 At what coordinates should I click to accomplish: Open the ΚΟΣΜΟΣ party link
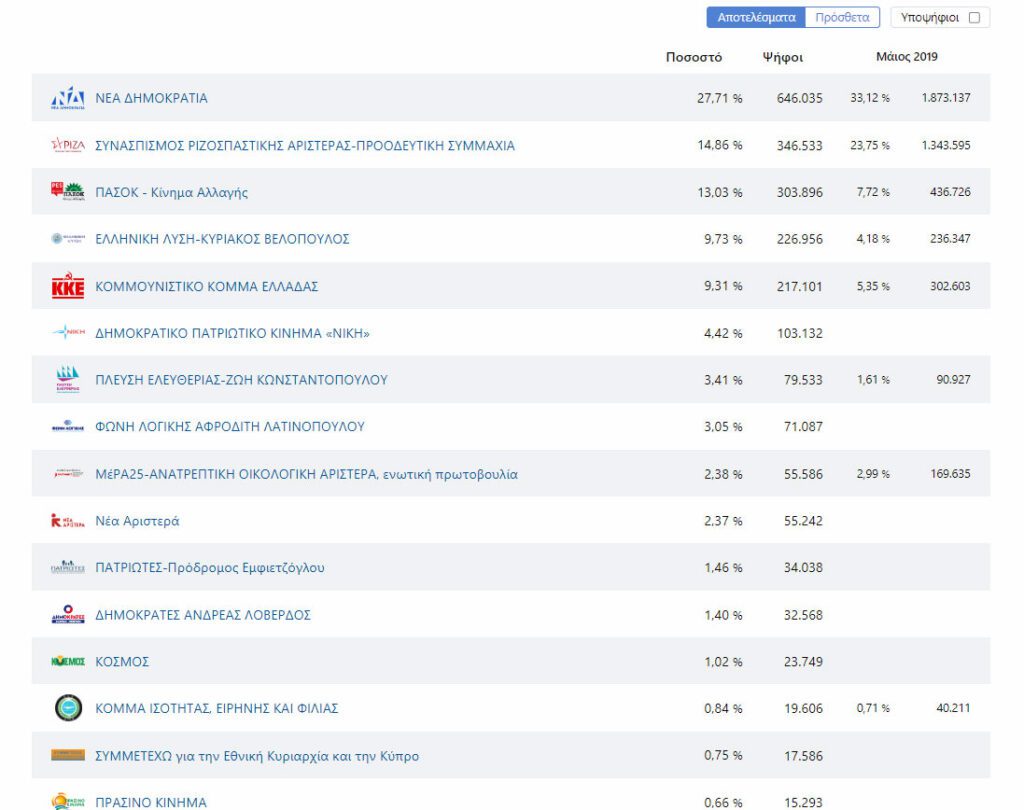pyautogui.click(x=122, y=662)
